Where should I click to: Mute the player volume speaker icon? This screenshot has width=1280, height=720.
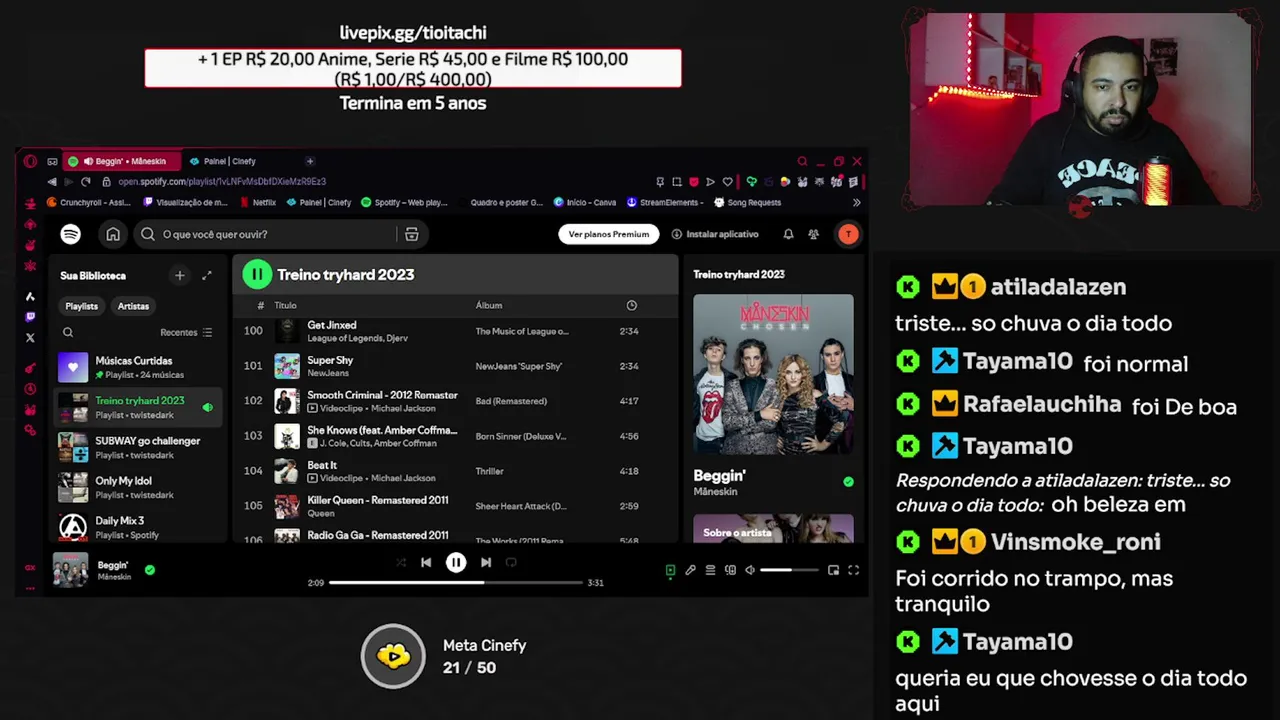pyautogui.click(x=750, y=570)
